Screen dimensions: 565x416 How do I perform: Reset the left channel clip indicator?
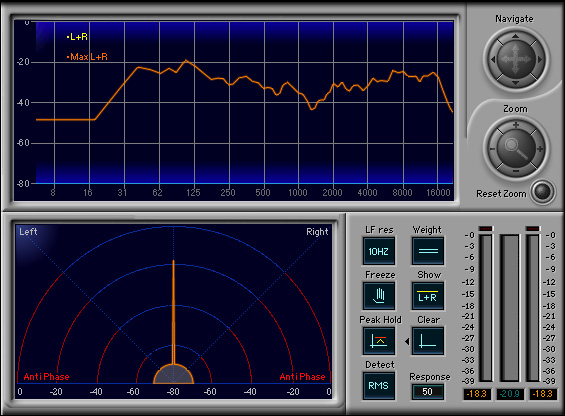point(486,229)
